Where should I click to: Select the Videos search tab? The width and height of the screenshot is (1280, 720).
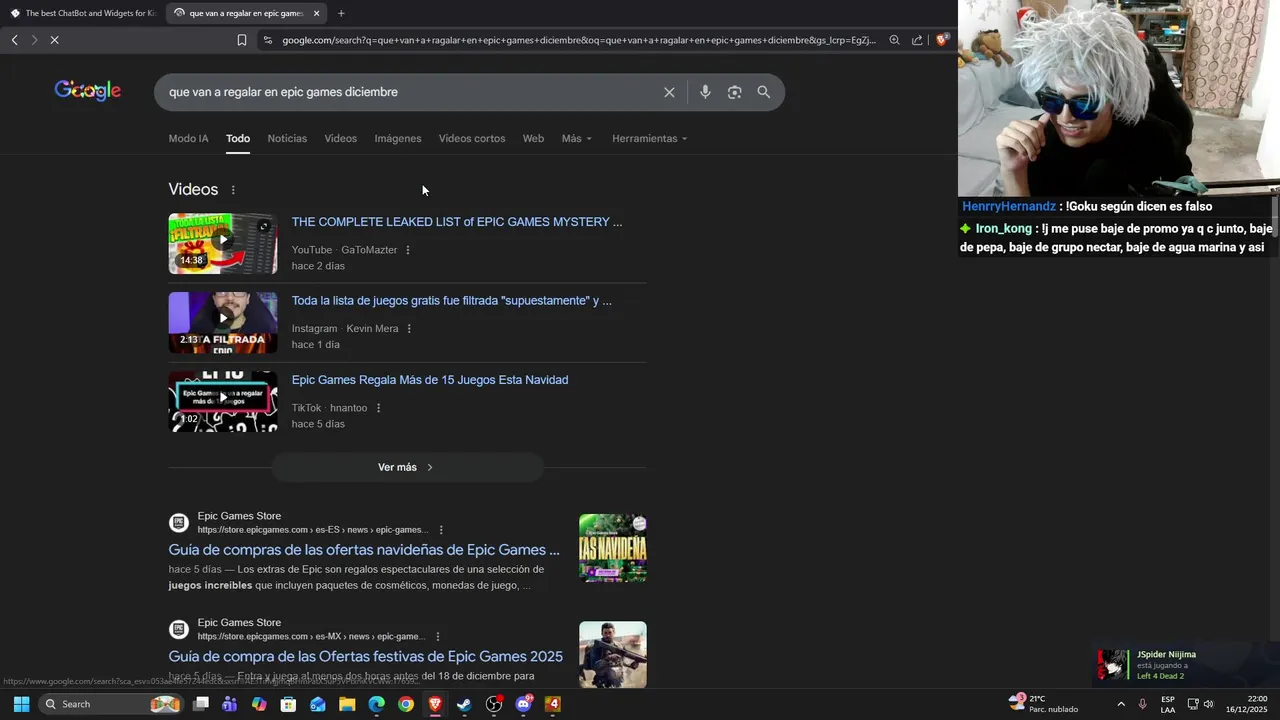tap(340, 138)
